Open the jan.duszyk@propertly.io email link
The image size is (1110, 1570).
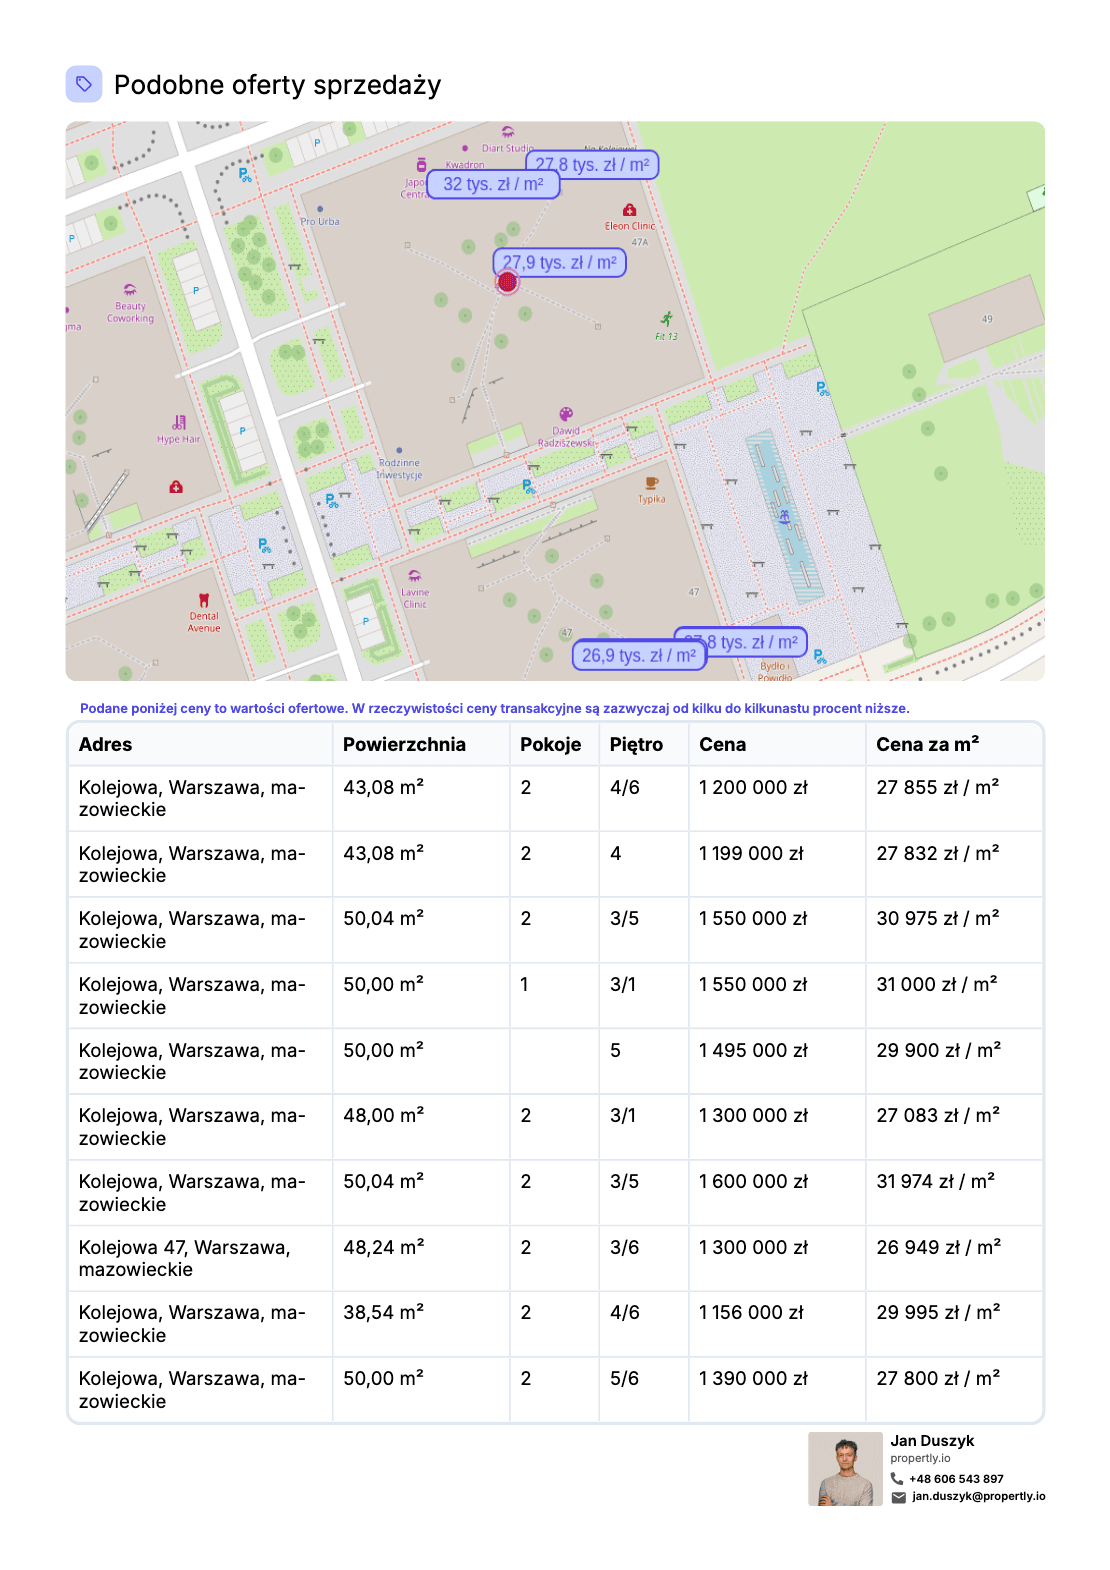coord(978,1497)
